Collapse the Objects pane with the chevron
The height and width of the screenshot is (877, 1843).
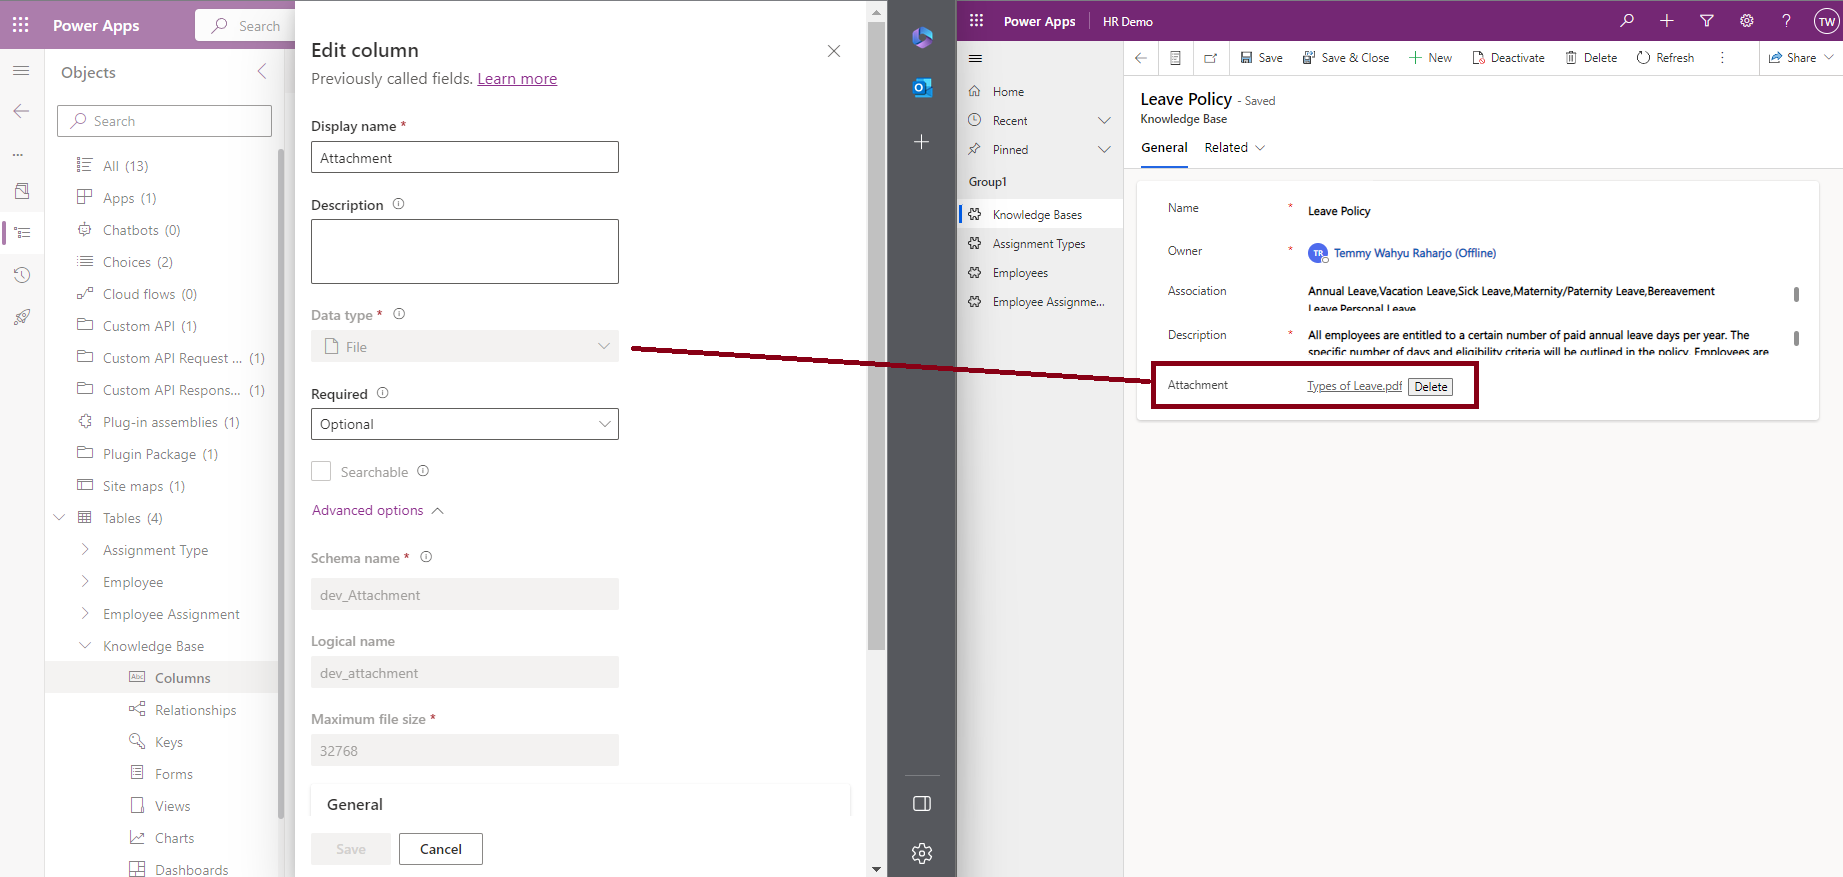[262, 71]
